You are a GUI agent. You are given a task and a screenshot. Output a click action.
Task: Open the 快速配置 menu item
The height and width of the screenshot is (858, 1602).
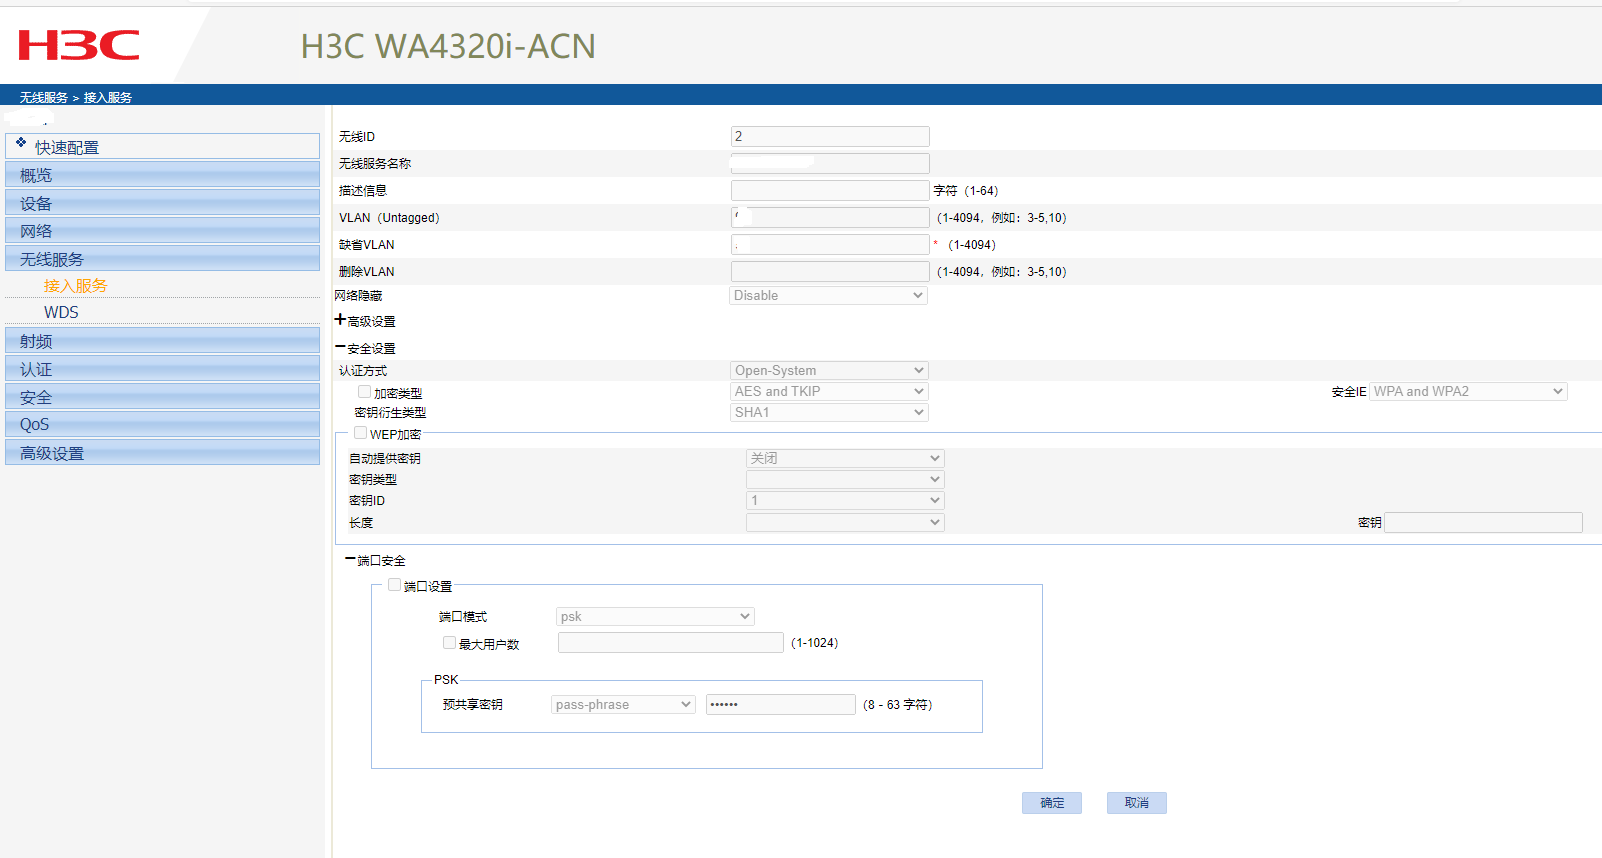point(163,146)
